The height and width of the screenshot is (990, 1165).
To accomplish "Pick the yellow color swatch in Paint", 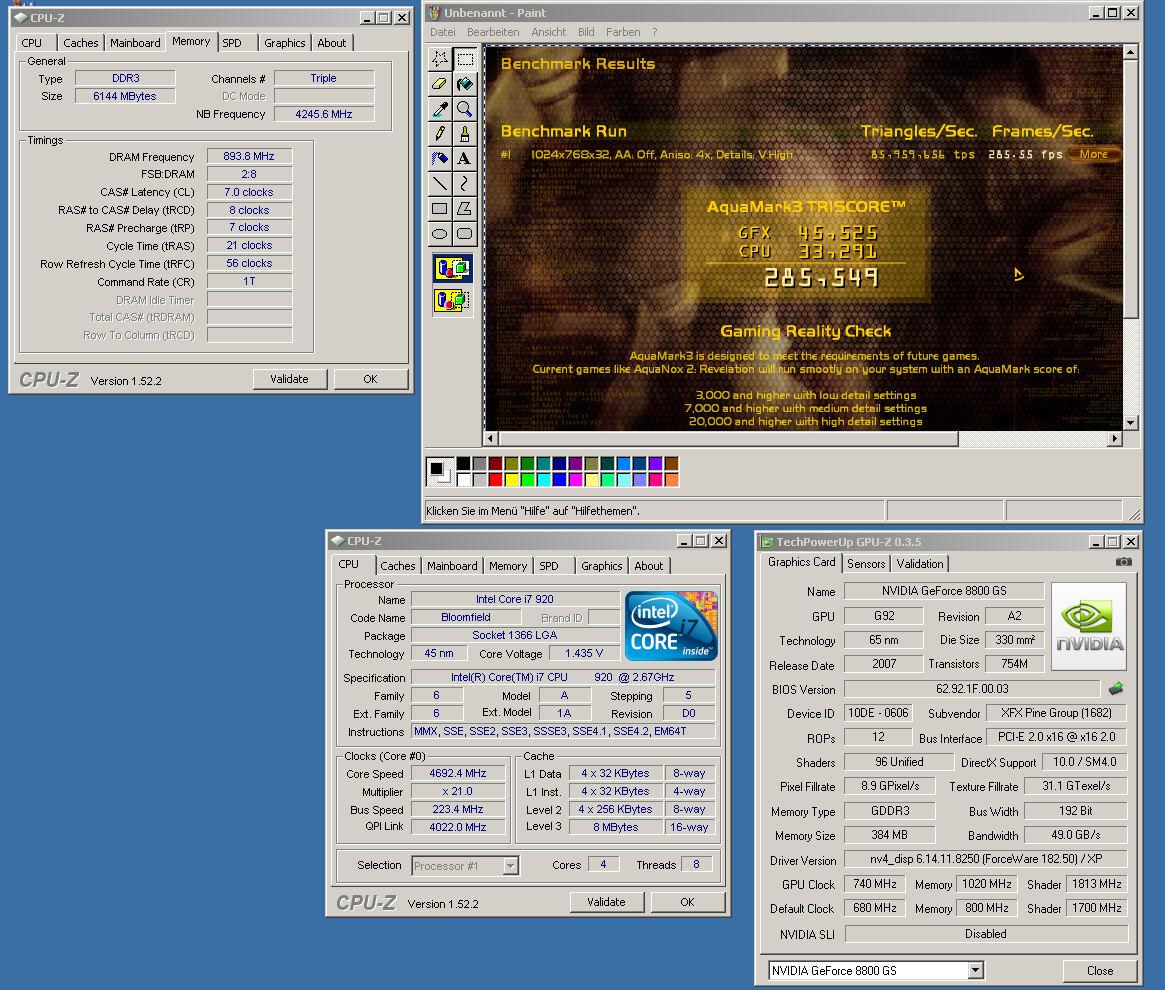I will click(511, 479).
